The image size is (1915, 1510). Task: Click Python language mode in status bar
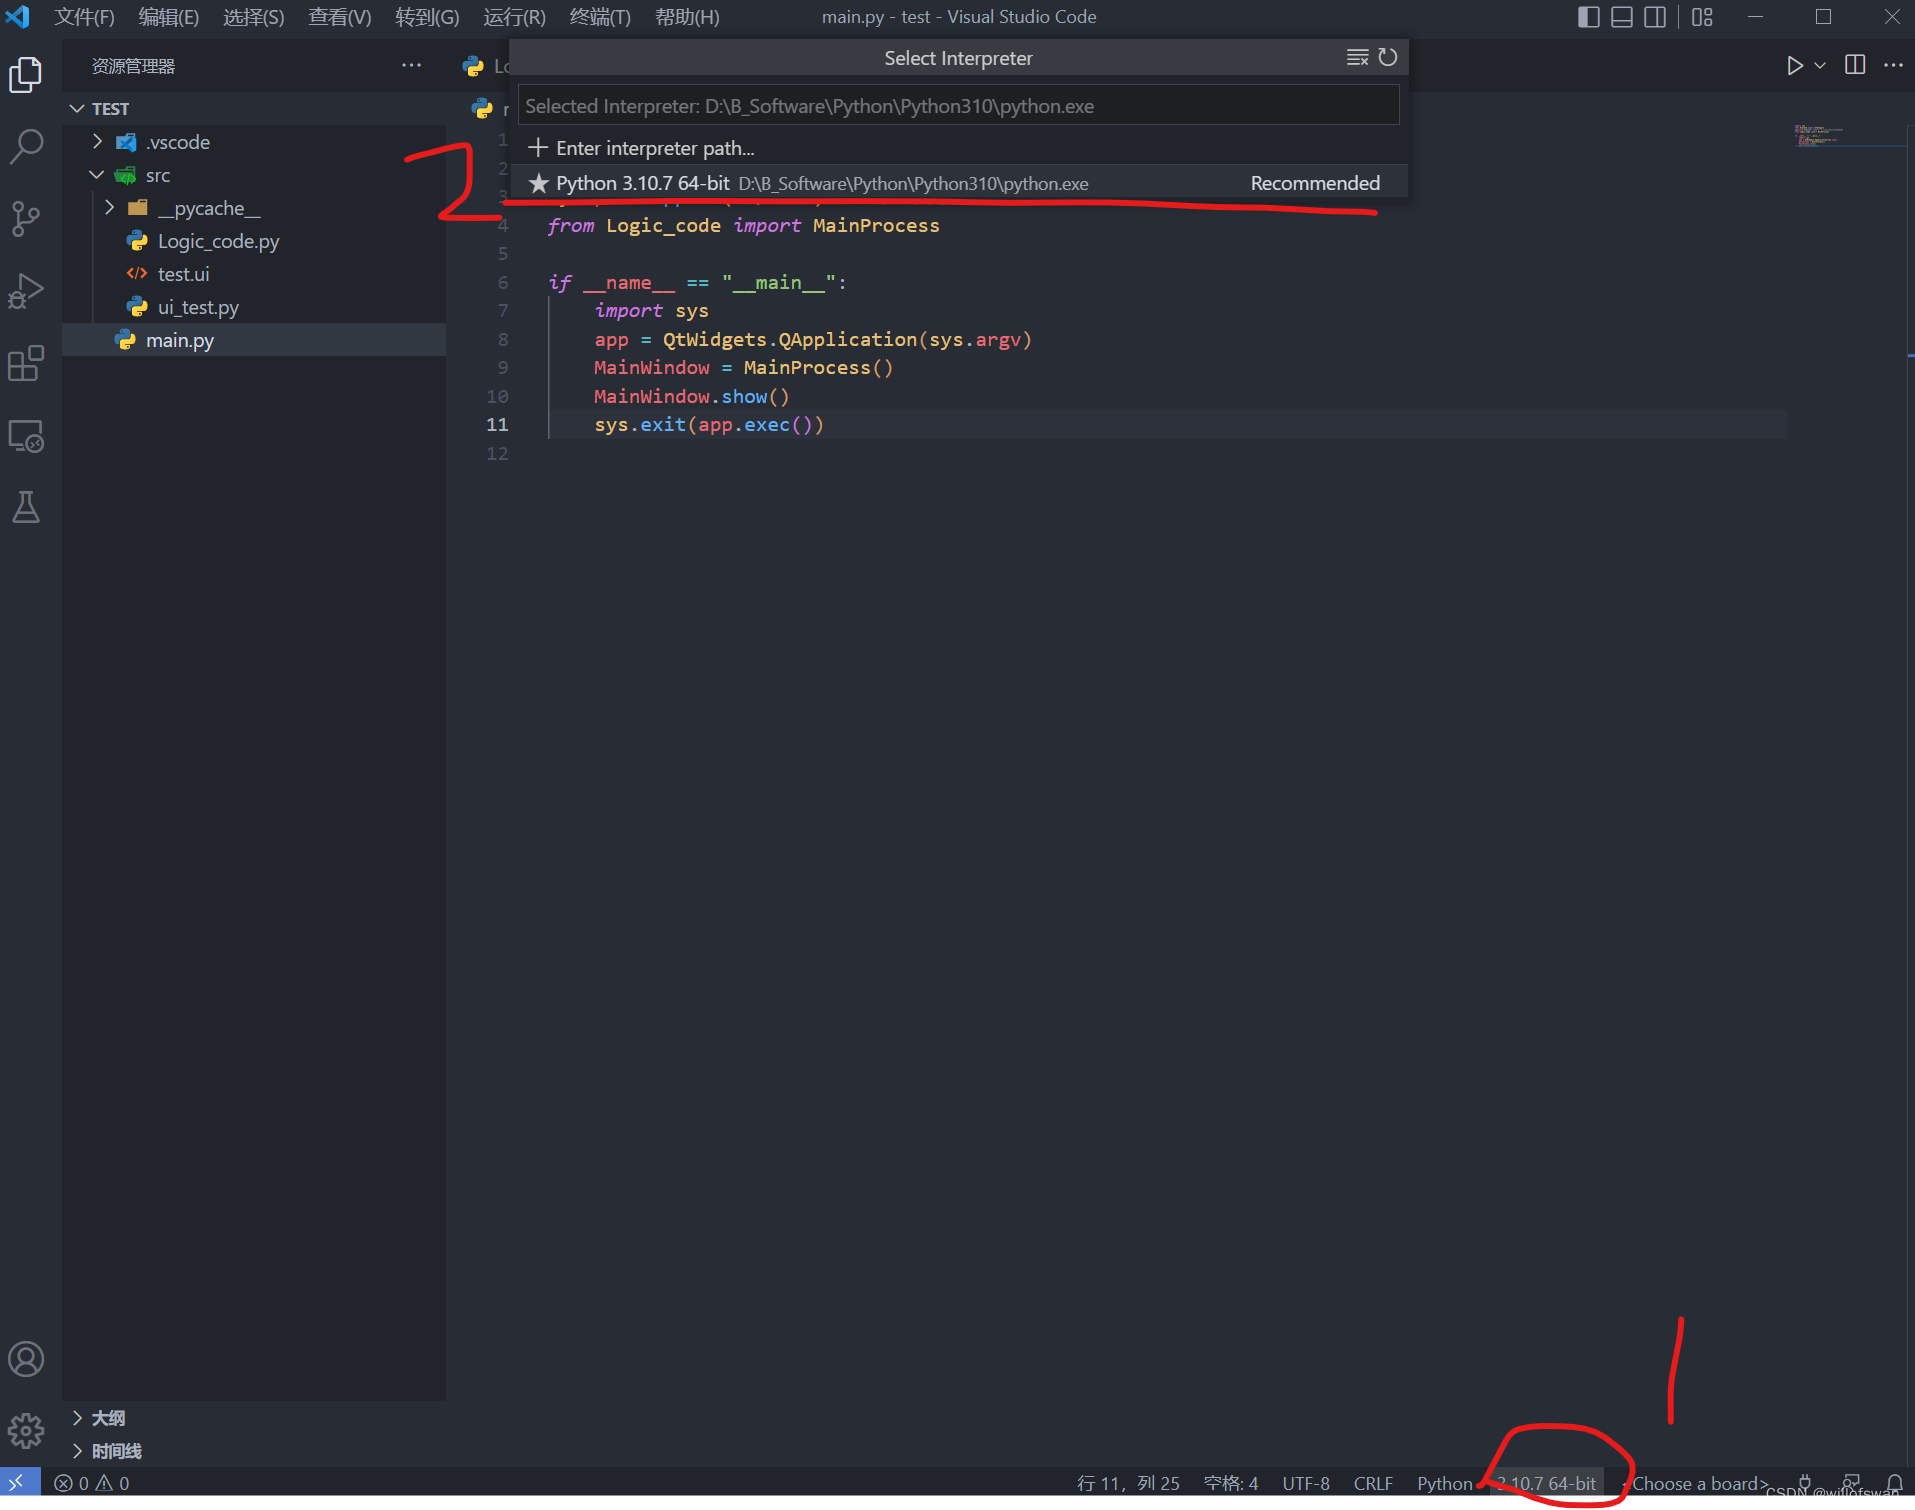click(x=1445, y=1483)
